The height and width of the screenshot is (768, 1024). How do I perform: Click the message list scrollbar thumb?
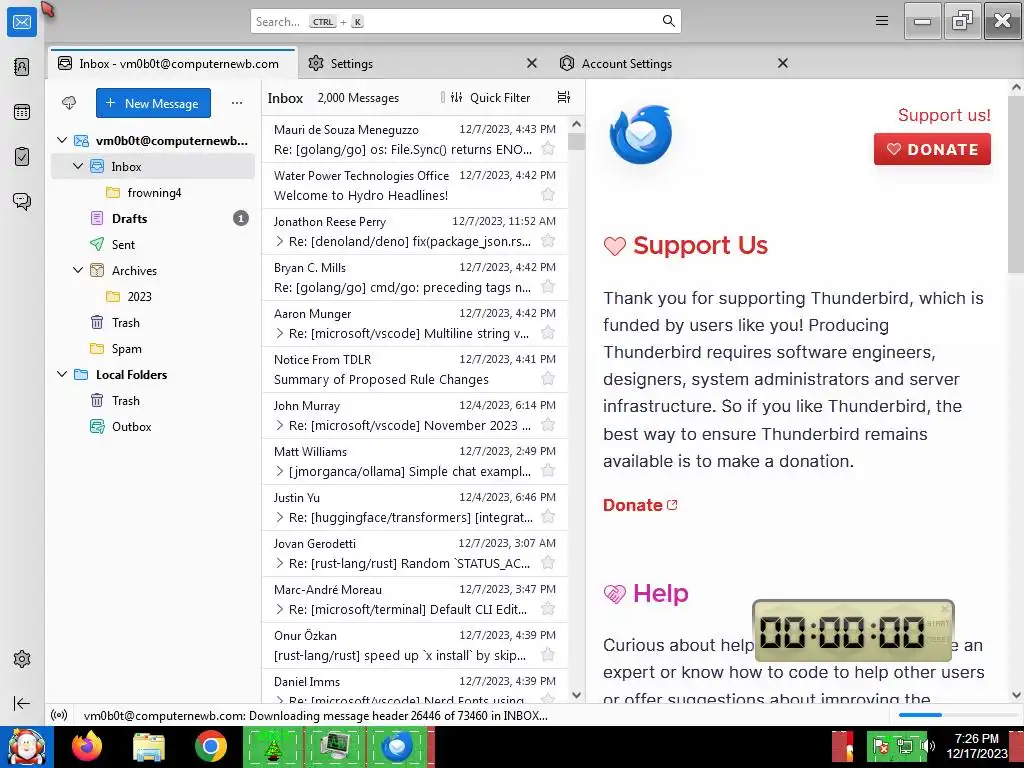[x=576, y=142]
